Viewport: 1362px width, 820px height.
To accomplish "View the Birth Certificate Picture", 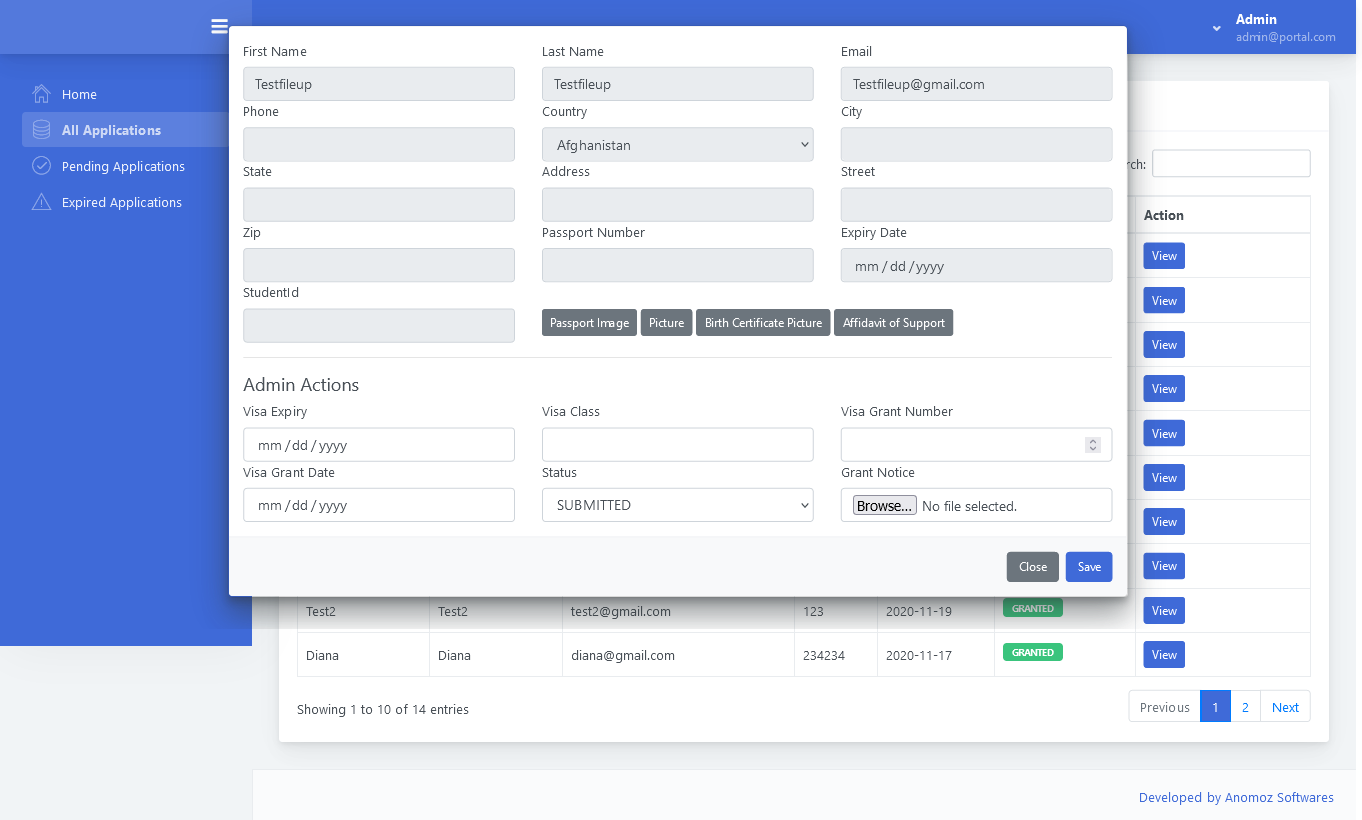I will (x=763, y=323).
